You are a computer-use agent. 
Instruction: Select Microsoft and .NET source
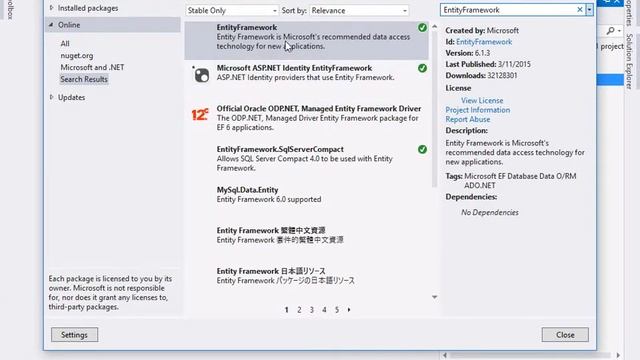pyautogui.click(x=92, y=67)
